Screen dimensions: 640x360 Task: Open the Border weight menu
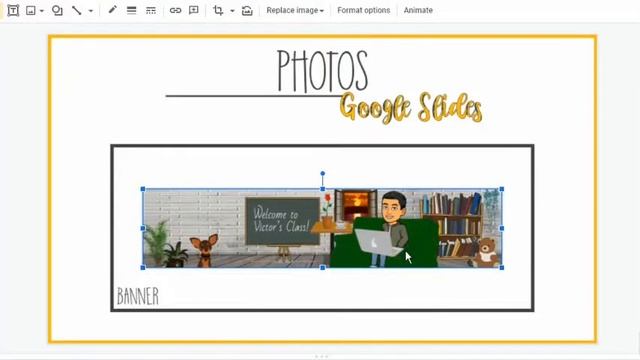131,11
